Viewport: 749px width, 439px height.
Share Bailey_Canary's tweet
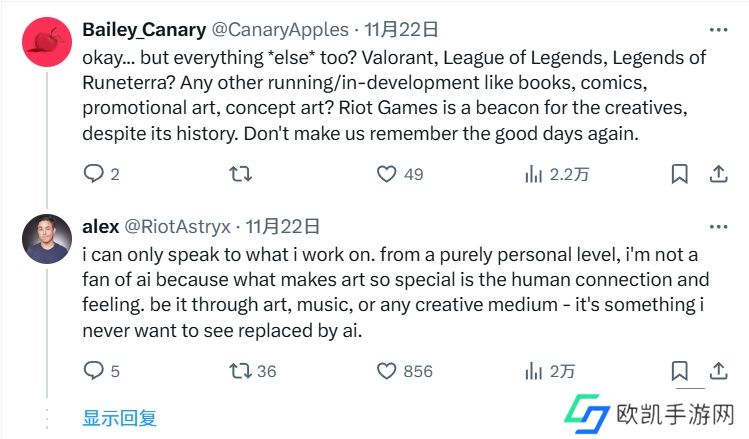click(717, 174)
